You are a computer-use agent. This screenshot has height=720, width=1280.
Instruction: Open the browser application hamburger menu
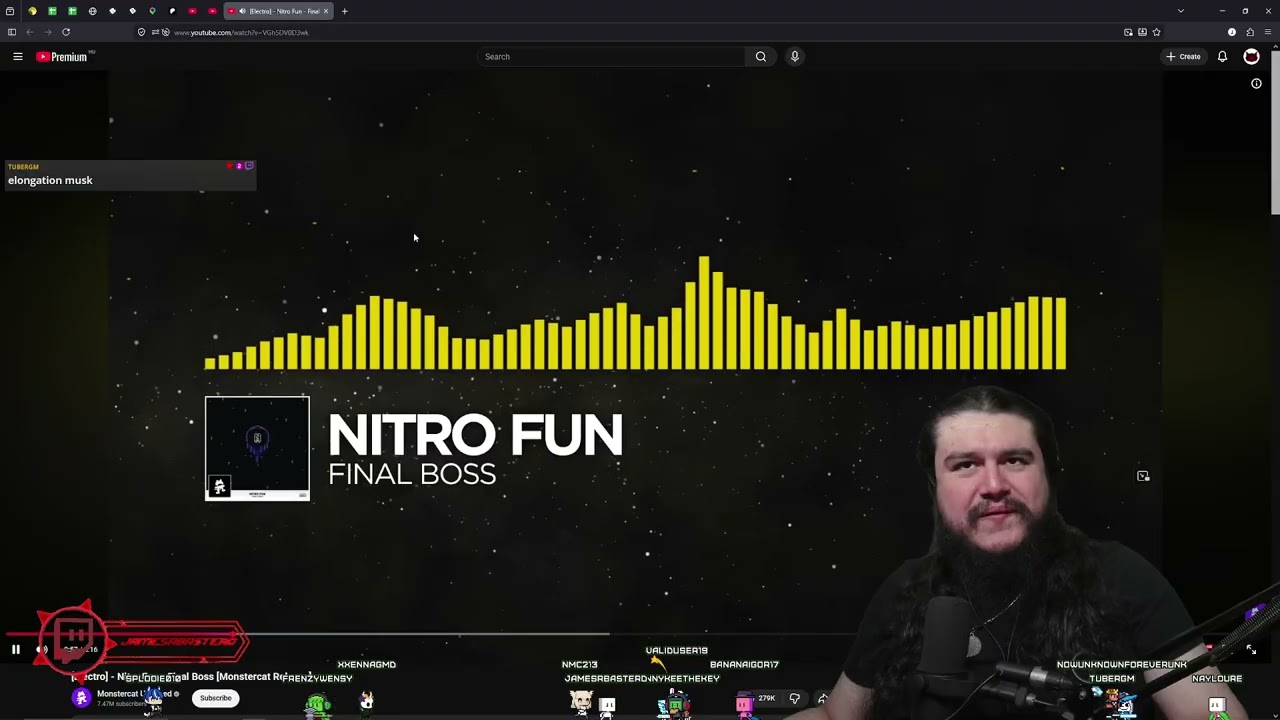(x=1267, y=32)
